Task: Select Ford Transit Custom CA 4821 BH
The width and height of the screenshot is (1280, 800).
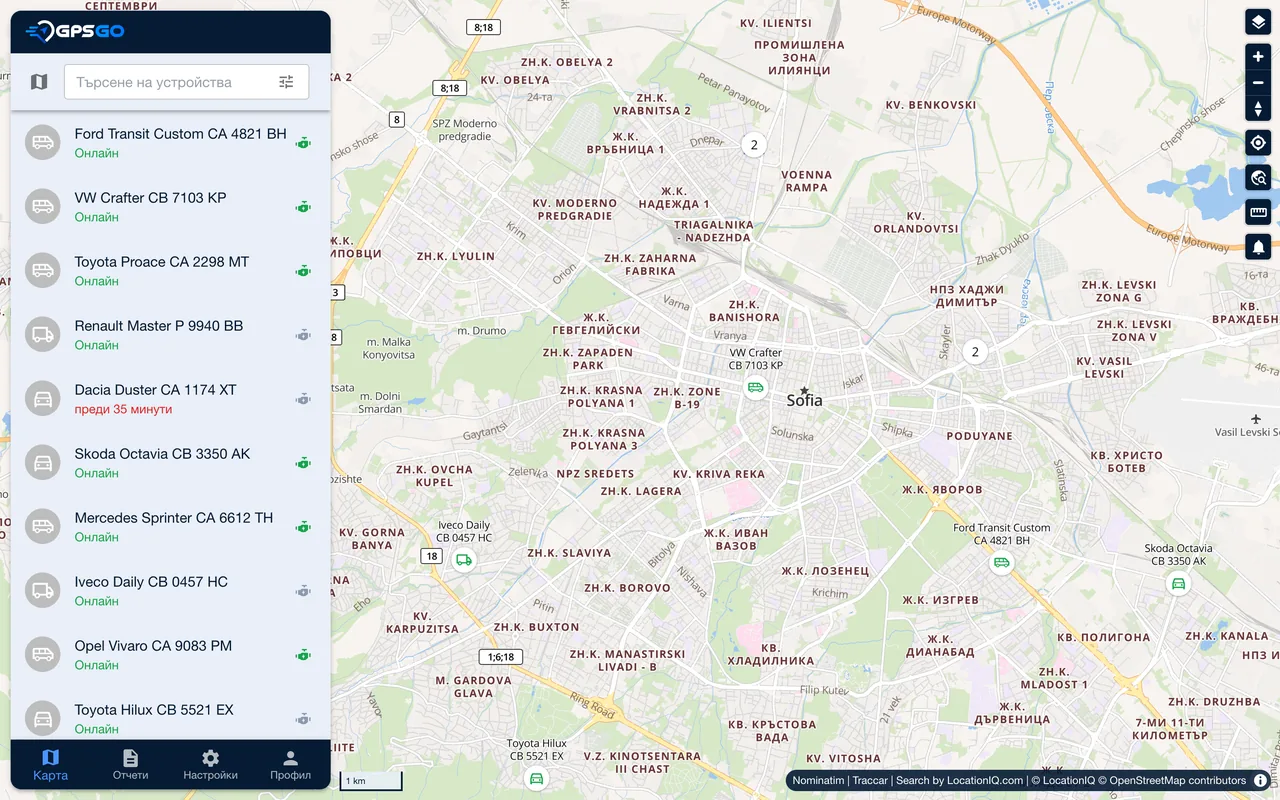Action: (170, 142)
